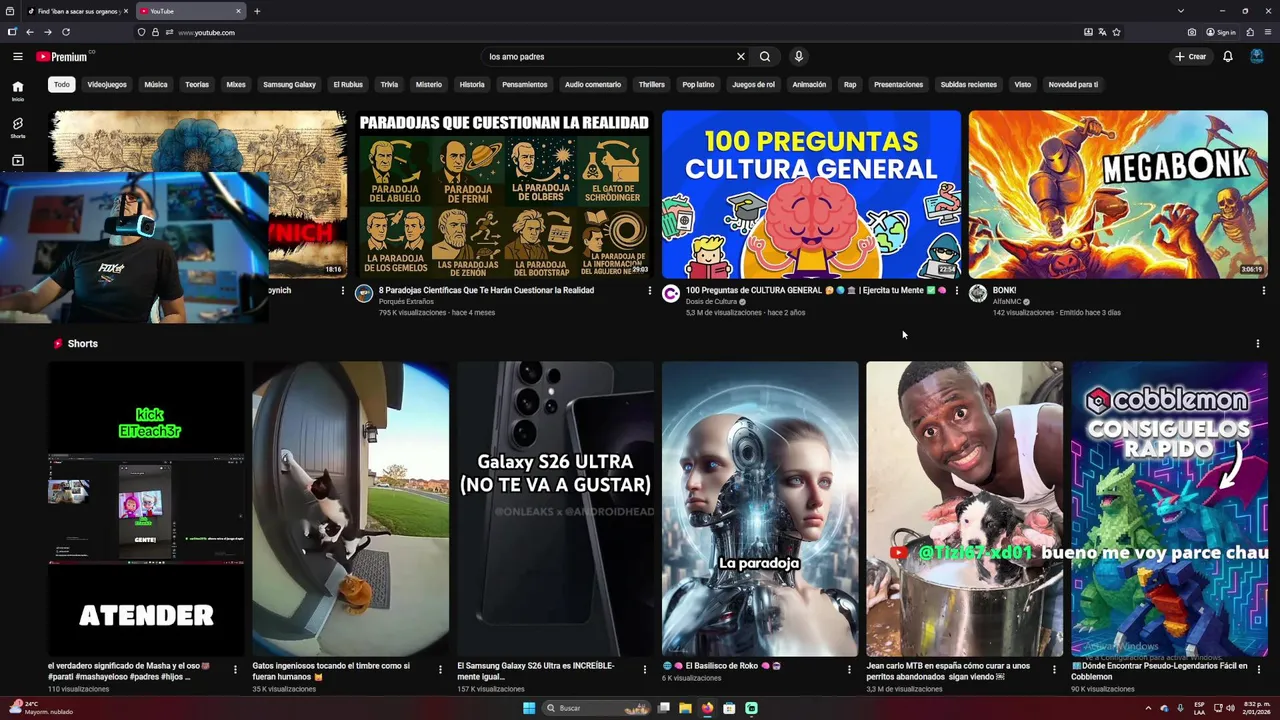Open options for Gatos ingeniosos short
Viewport: 1280px width, 720px height.
click(x=440, y=670)
